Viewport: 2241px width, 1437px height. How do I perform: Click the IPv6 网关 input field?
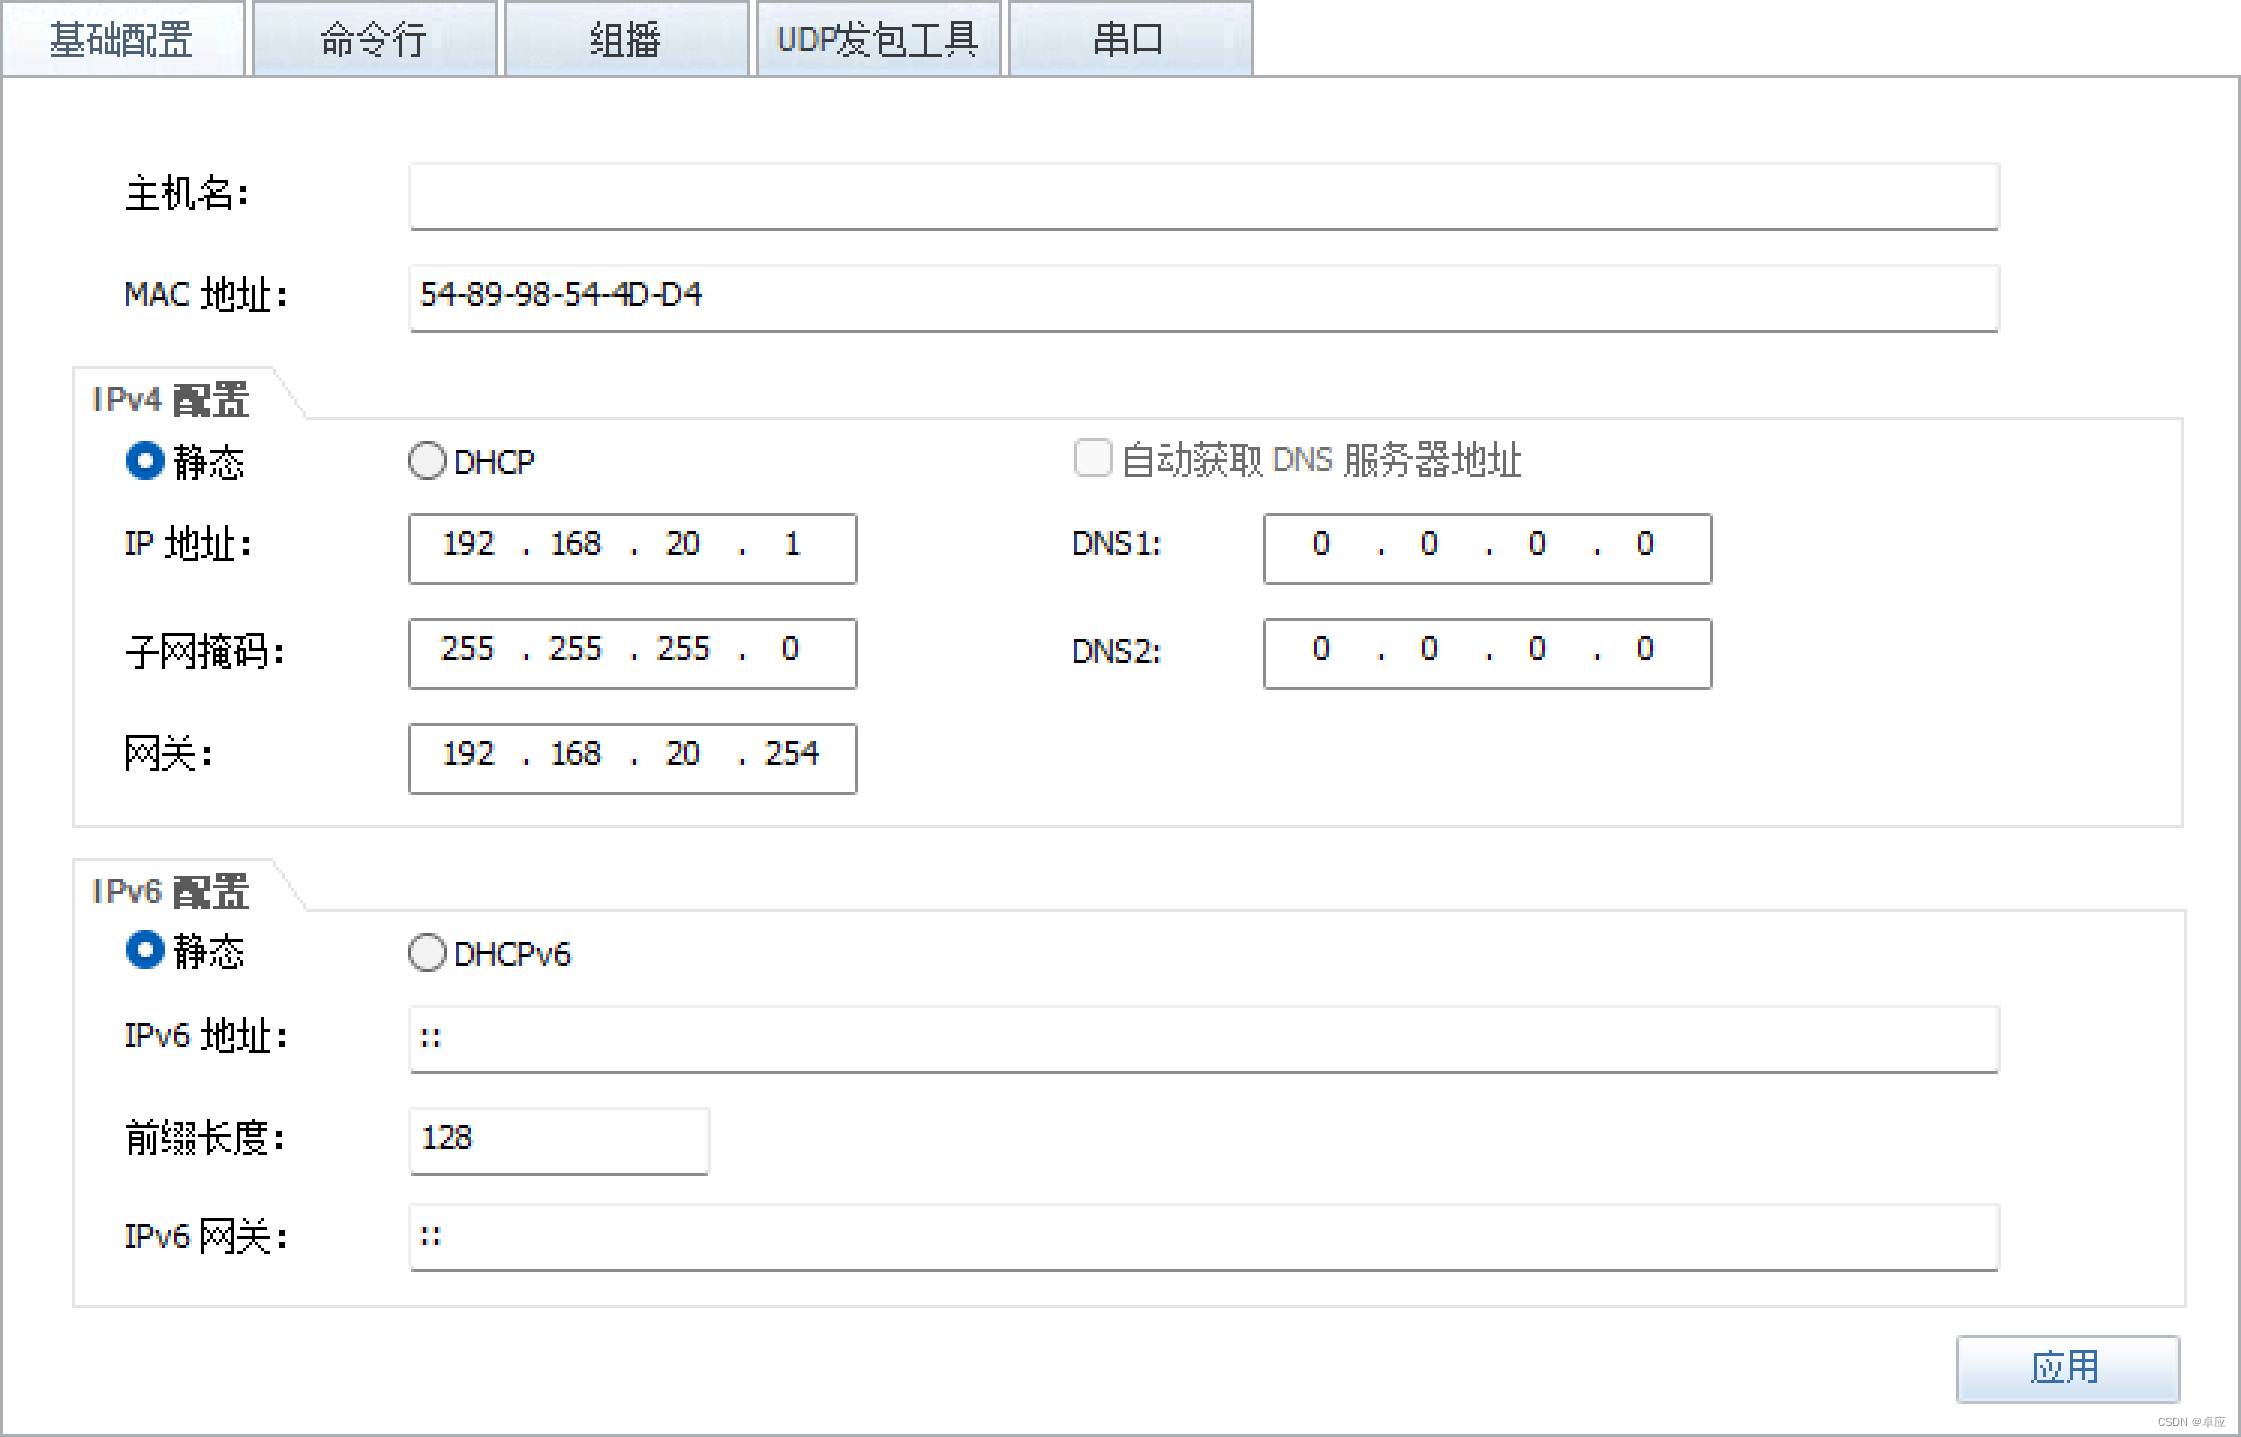(1204, 1238)
